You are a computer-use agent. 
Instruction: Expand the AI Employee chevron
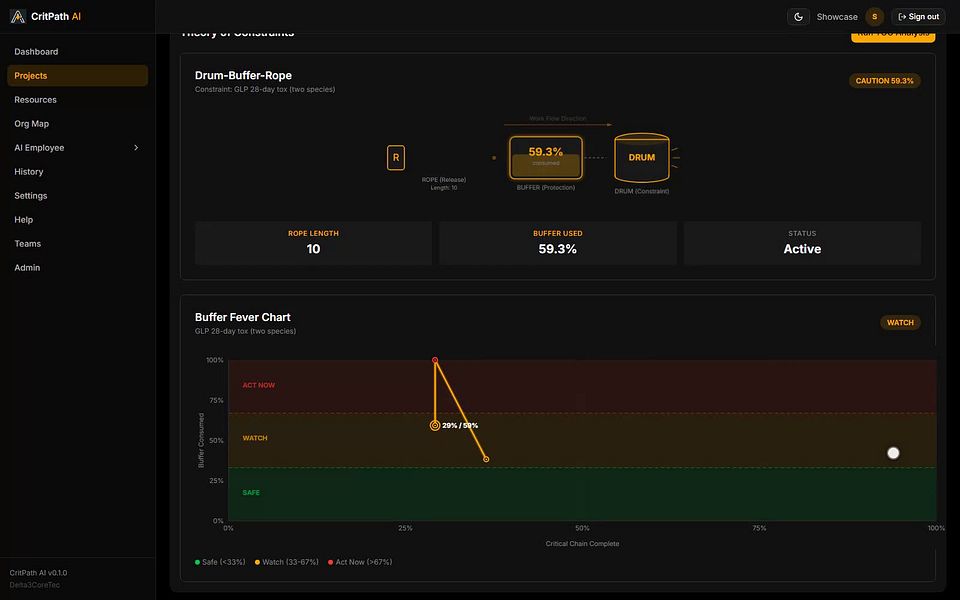pos(136,148)
